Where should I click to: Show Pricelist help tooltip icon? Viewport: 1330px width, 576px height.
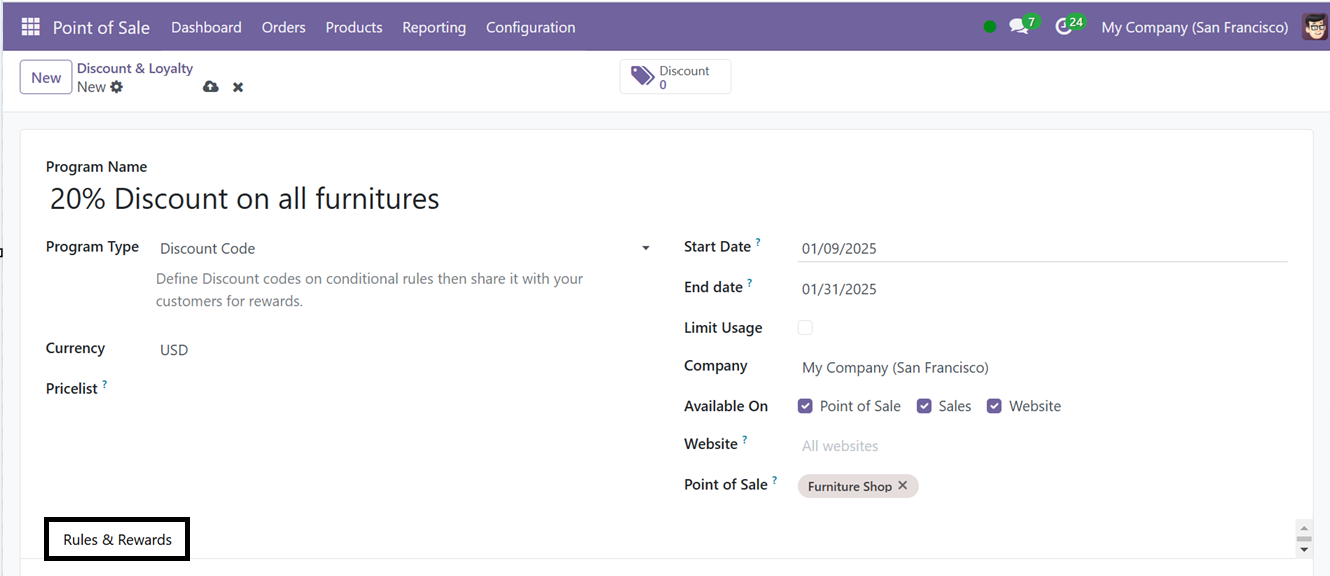(x=105, y=384)
